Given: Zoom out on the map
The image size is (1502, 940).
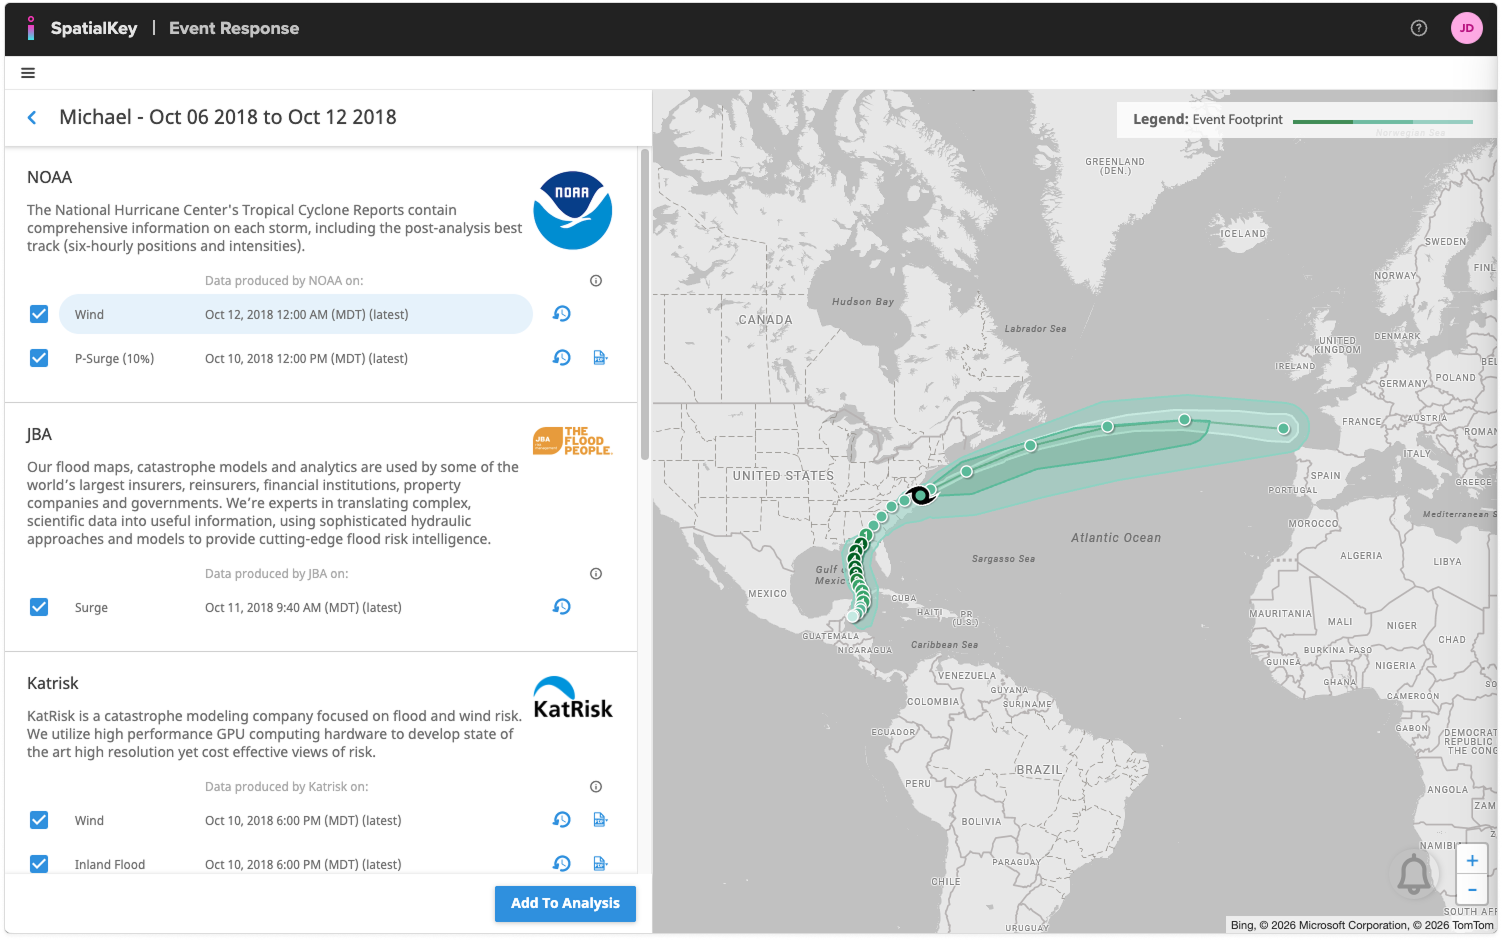Looking at the screenshot, I should (1472, 889).
